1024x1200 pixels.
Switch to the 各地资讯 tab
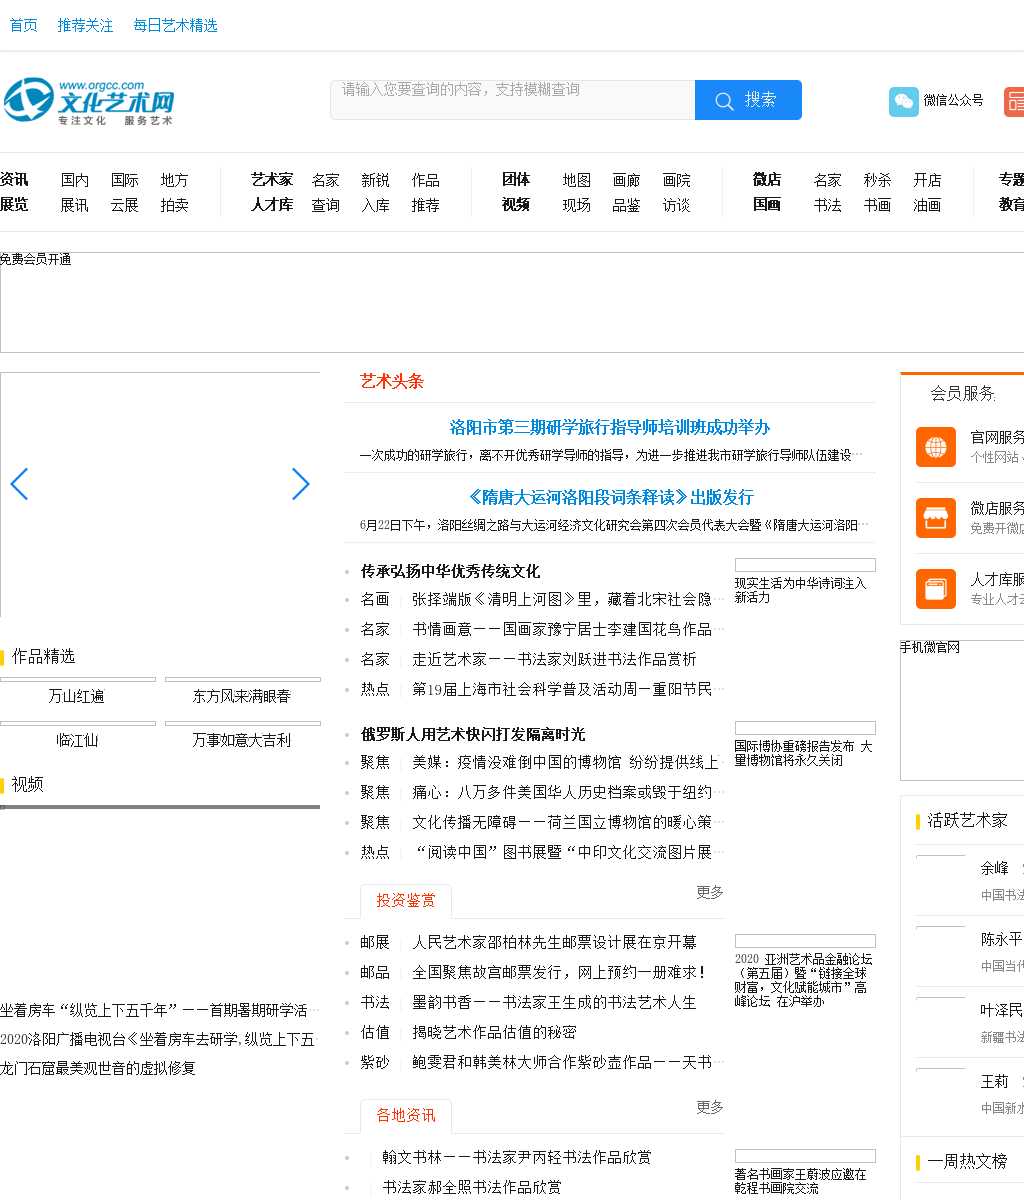click(405, 1115)
